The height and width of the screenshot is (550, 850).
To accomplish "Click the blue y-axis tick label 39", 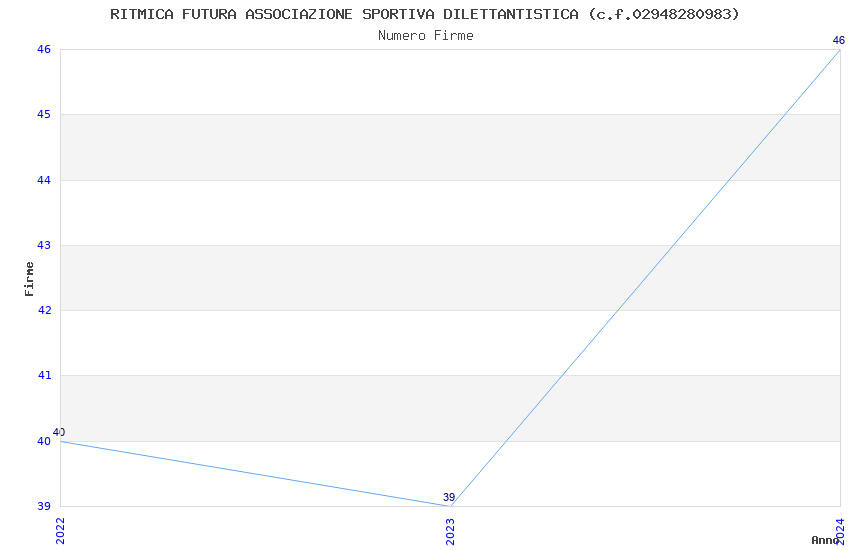I will point(44,506).
